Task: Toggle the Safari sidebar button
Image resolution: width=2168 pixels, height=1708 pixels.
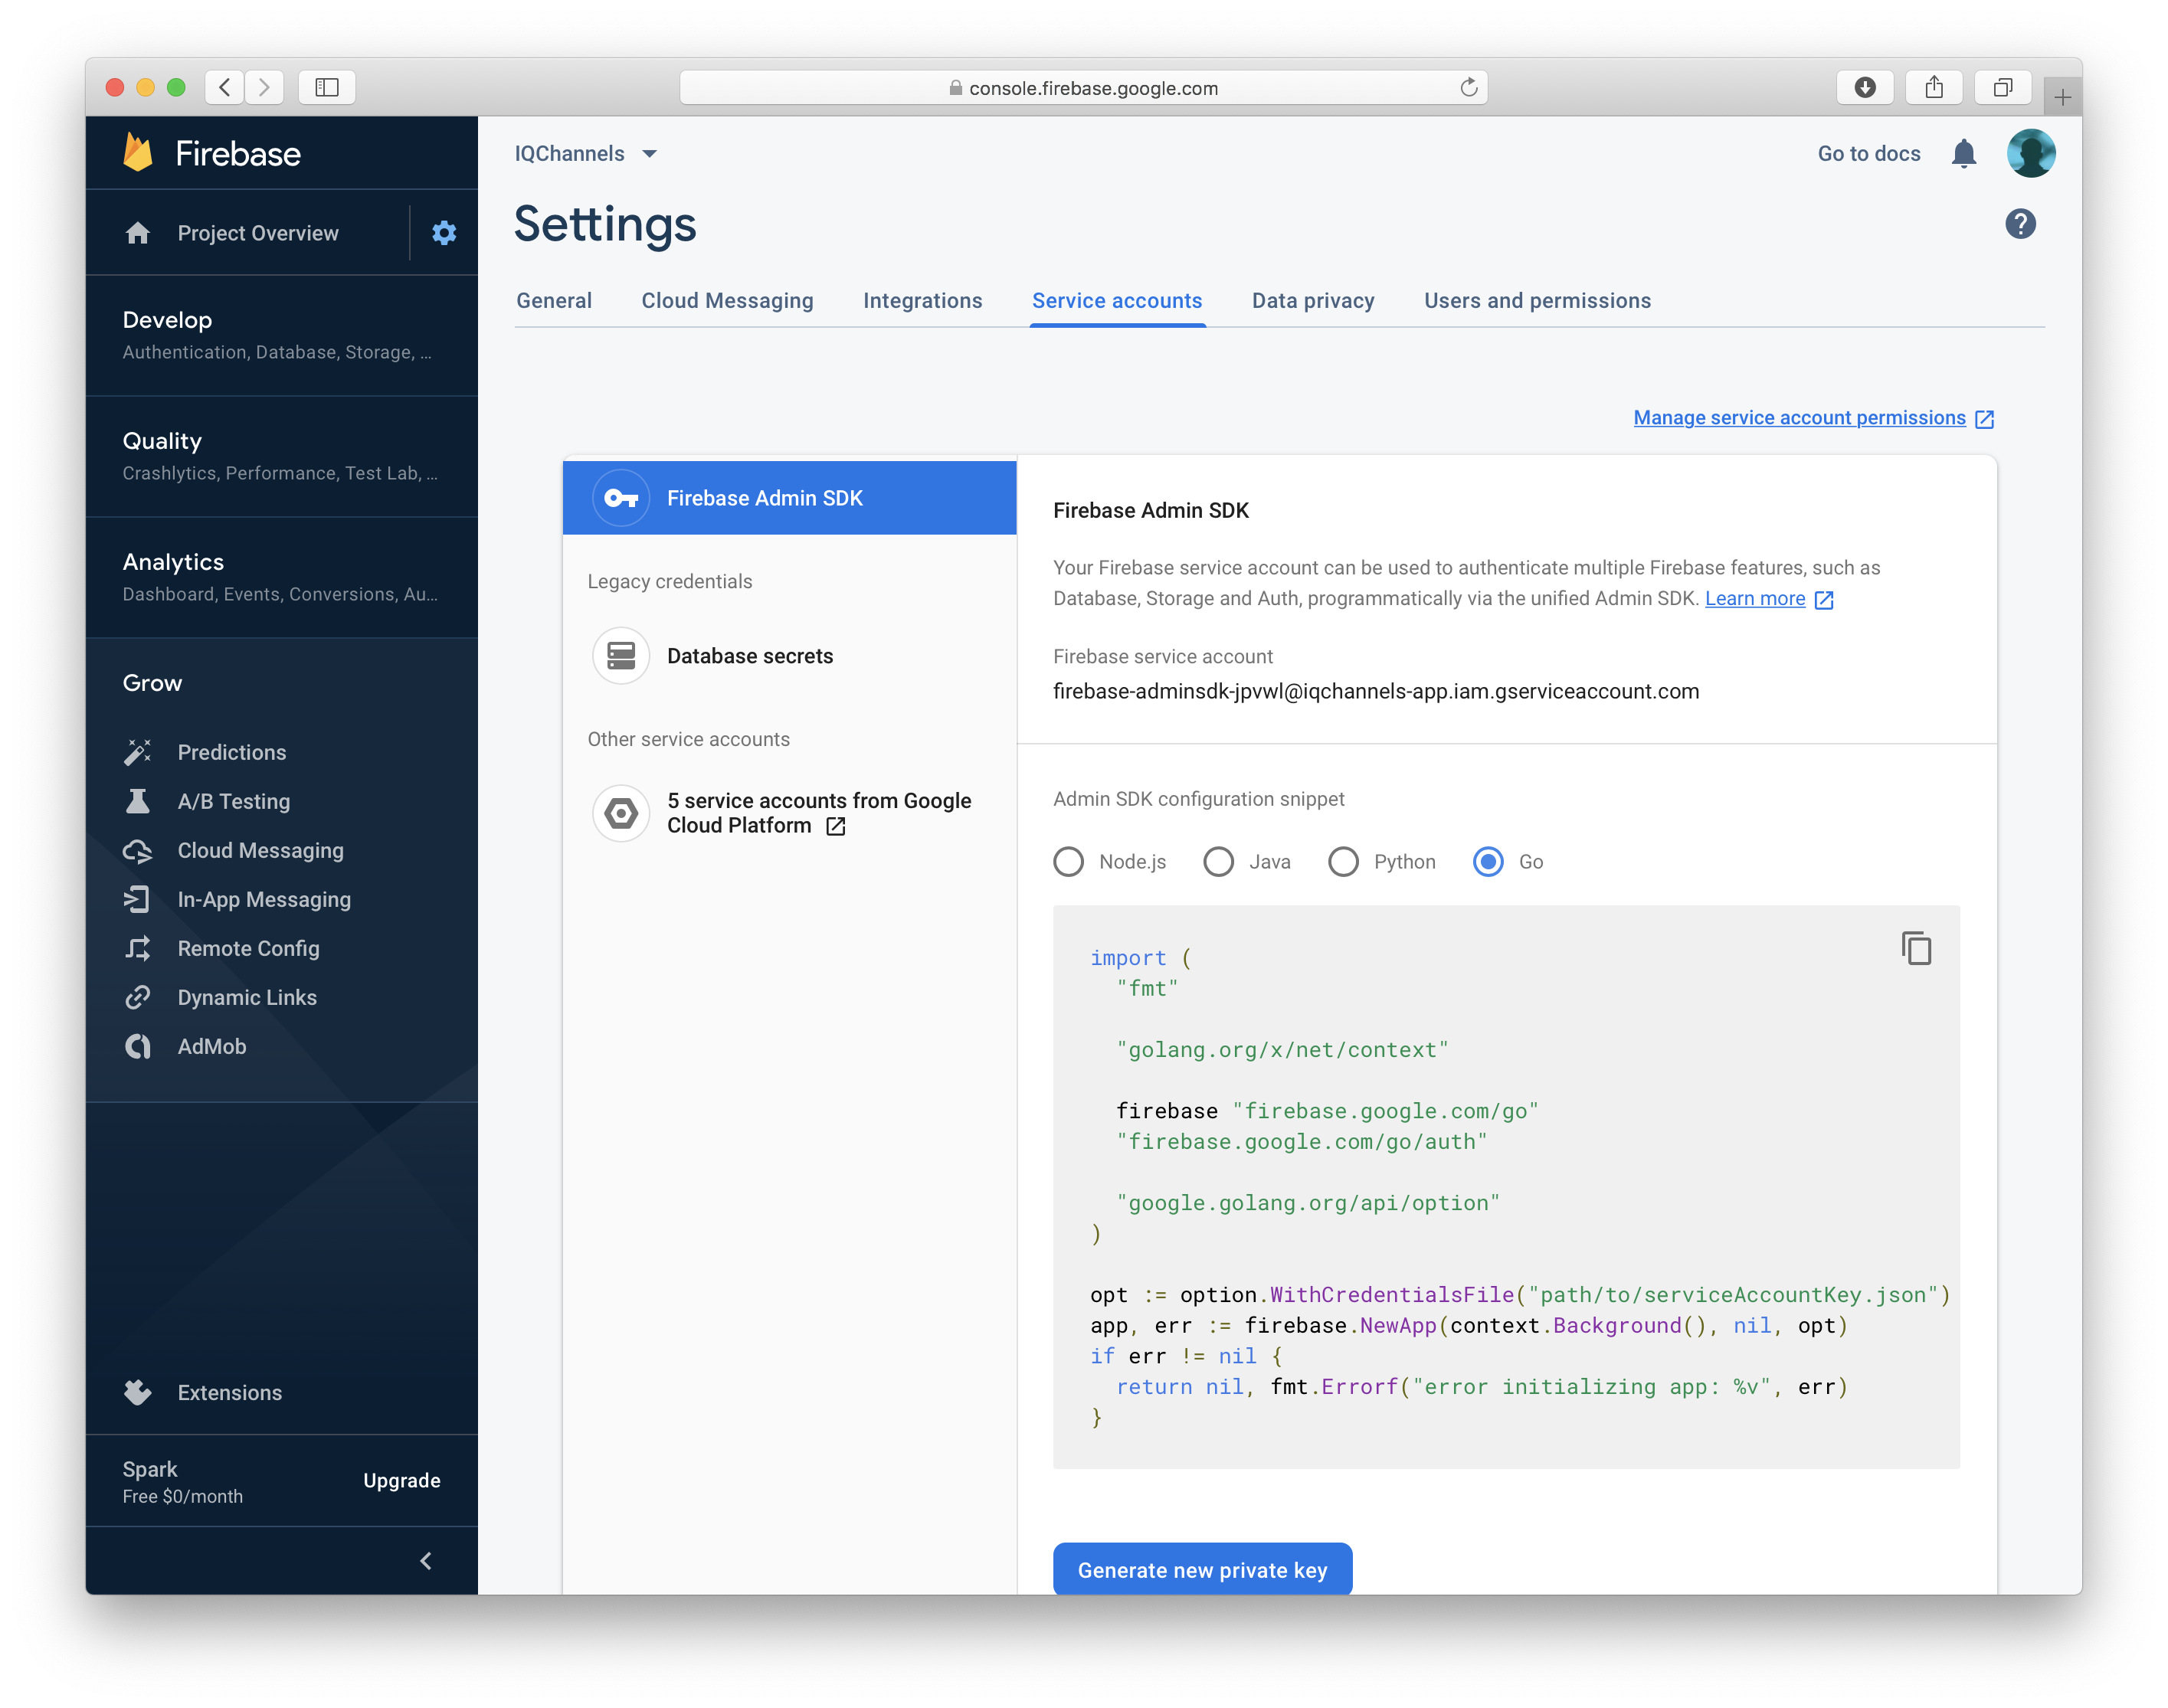Action: 327,87
